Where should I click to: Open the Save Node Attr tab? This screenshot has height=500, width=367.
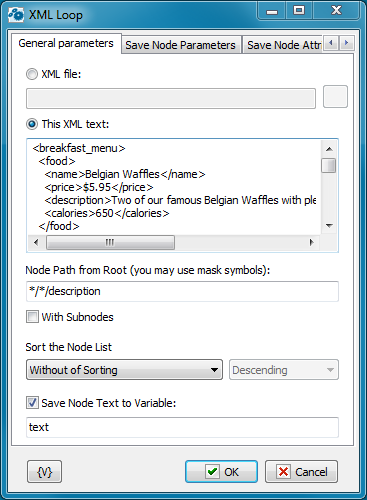283,45
